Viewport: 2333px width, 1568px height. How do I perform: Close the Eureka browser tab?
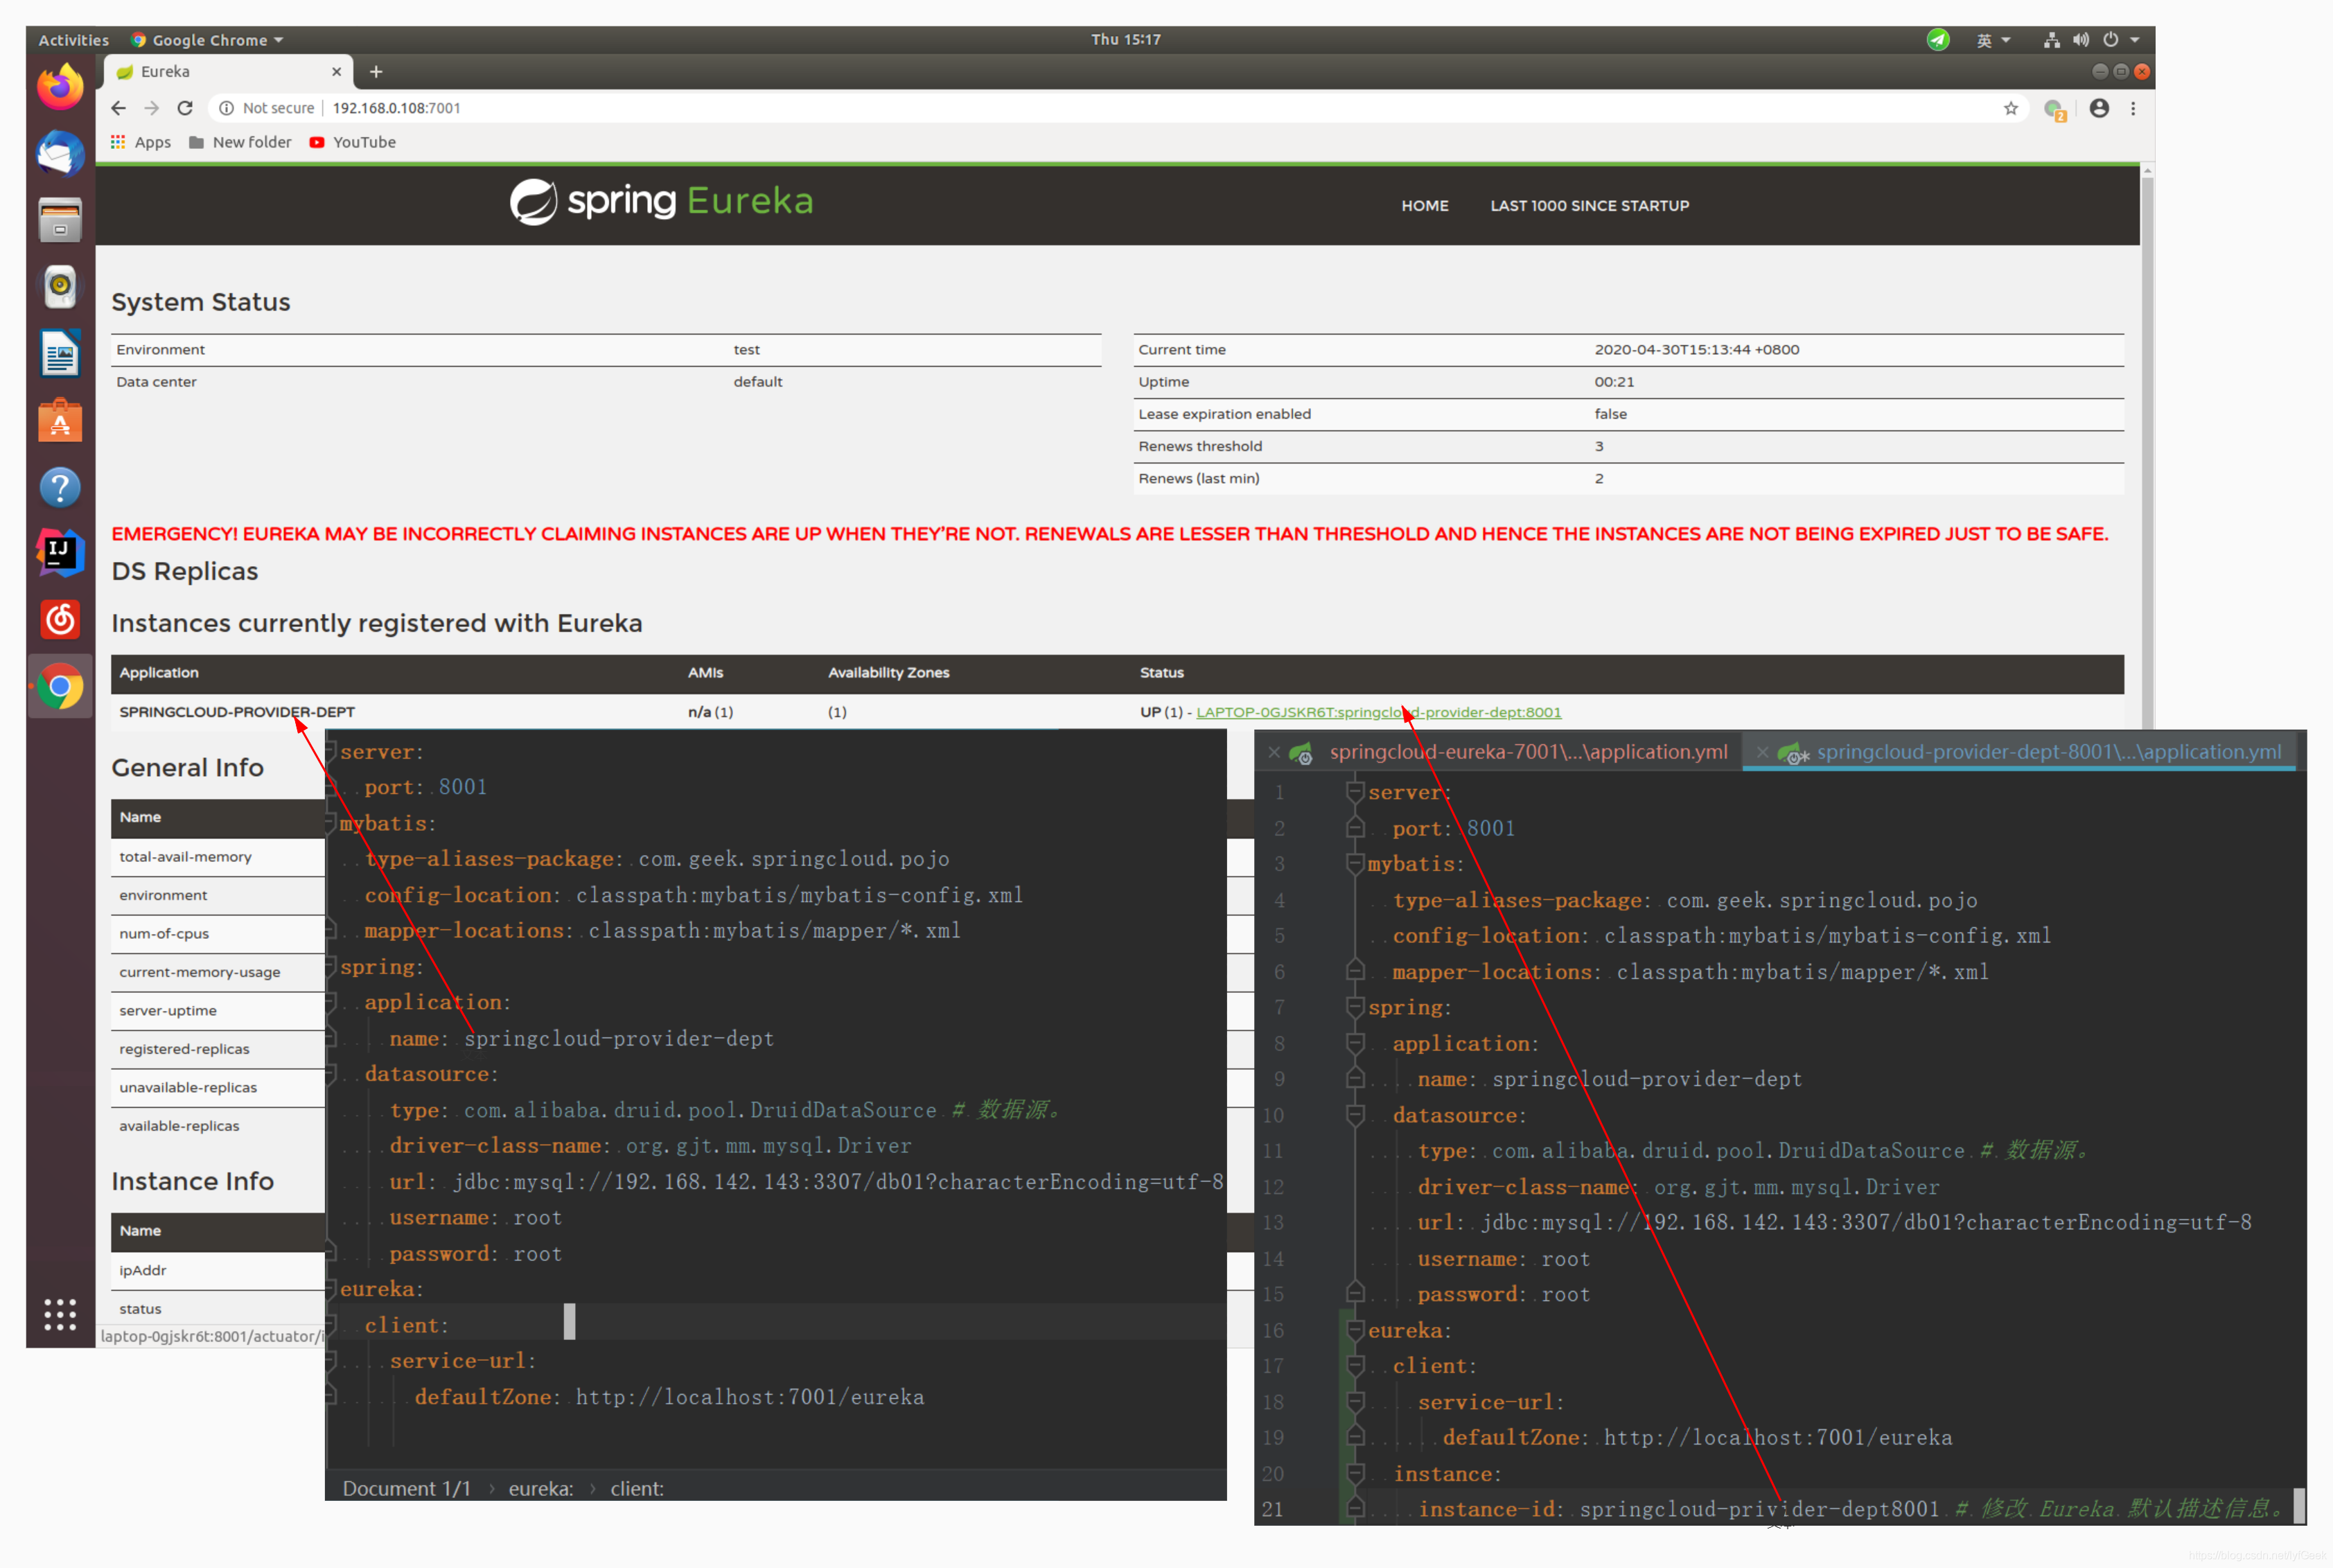(x=336, y=72)
